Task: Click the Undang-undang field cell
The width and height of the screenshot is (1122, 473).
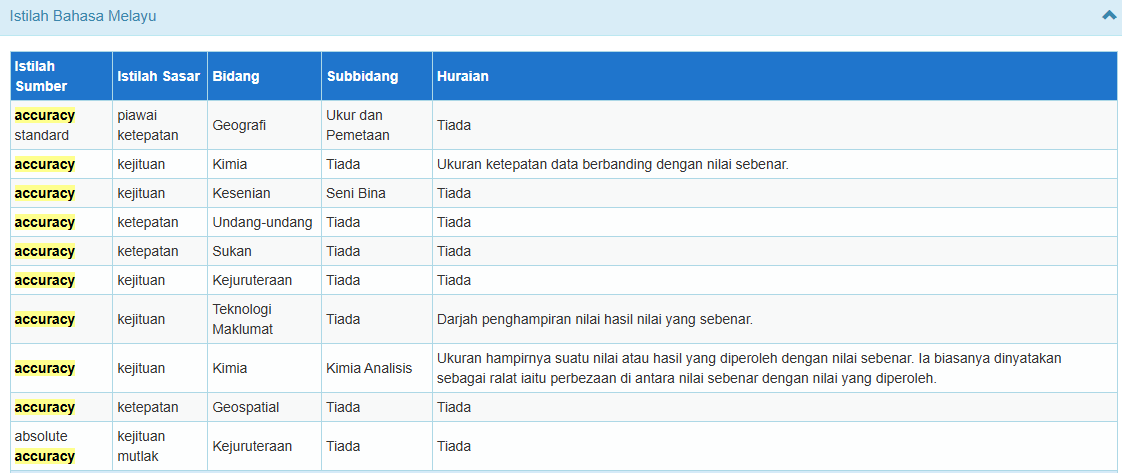Action: tap(264, 223)
